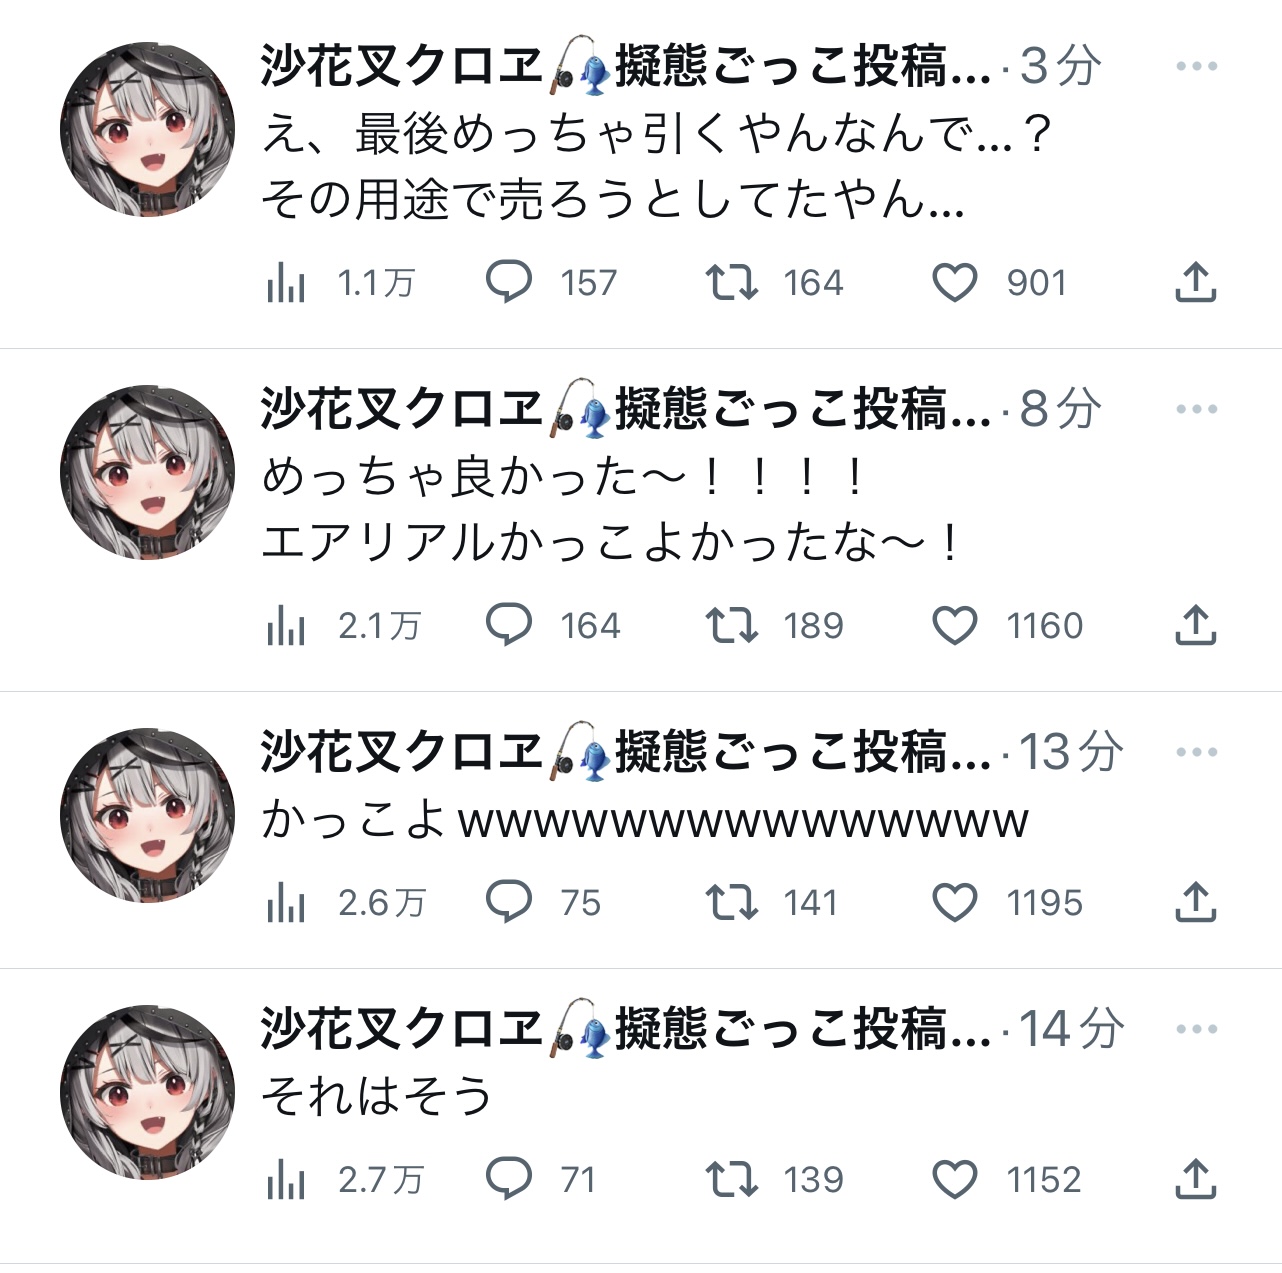Share the エアリアルかっこよかったな tweet
Viewport: 1282px width, 1273px height.
tap(1195, 625)
